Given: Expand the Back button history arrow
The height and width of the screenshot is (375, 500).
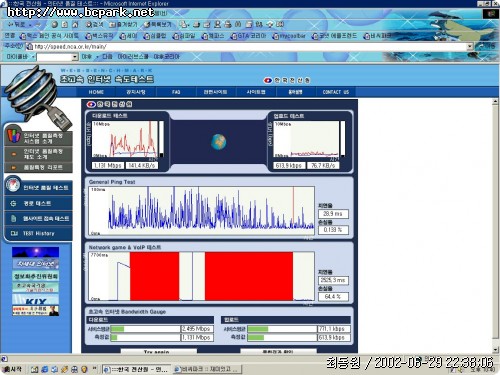Looking at the screenshot, I should tap(30, 25).
